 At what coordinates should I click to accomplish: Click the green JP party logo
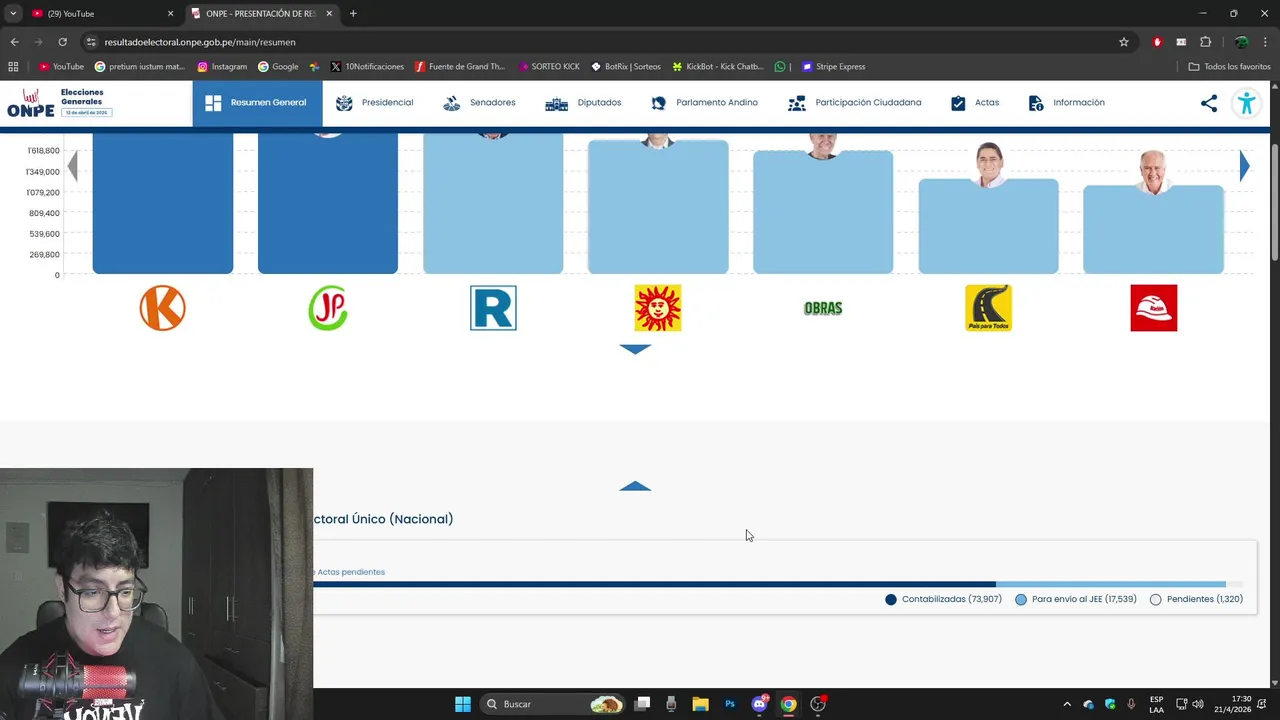coord(328,308)
